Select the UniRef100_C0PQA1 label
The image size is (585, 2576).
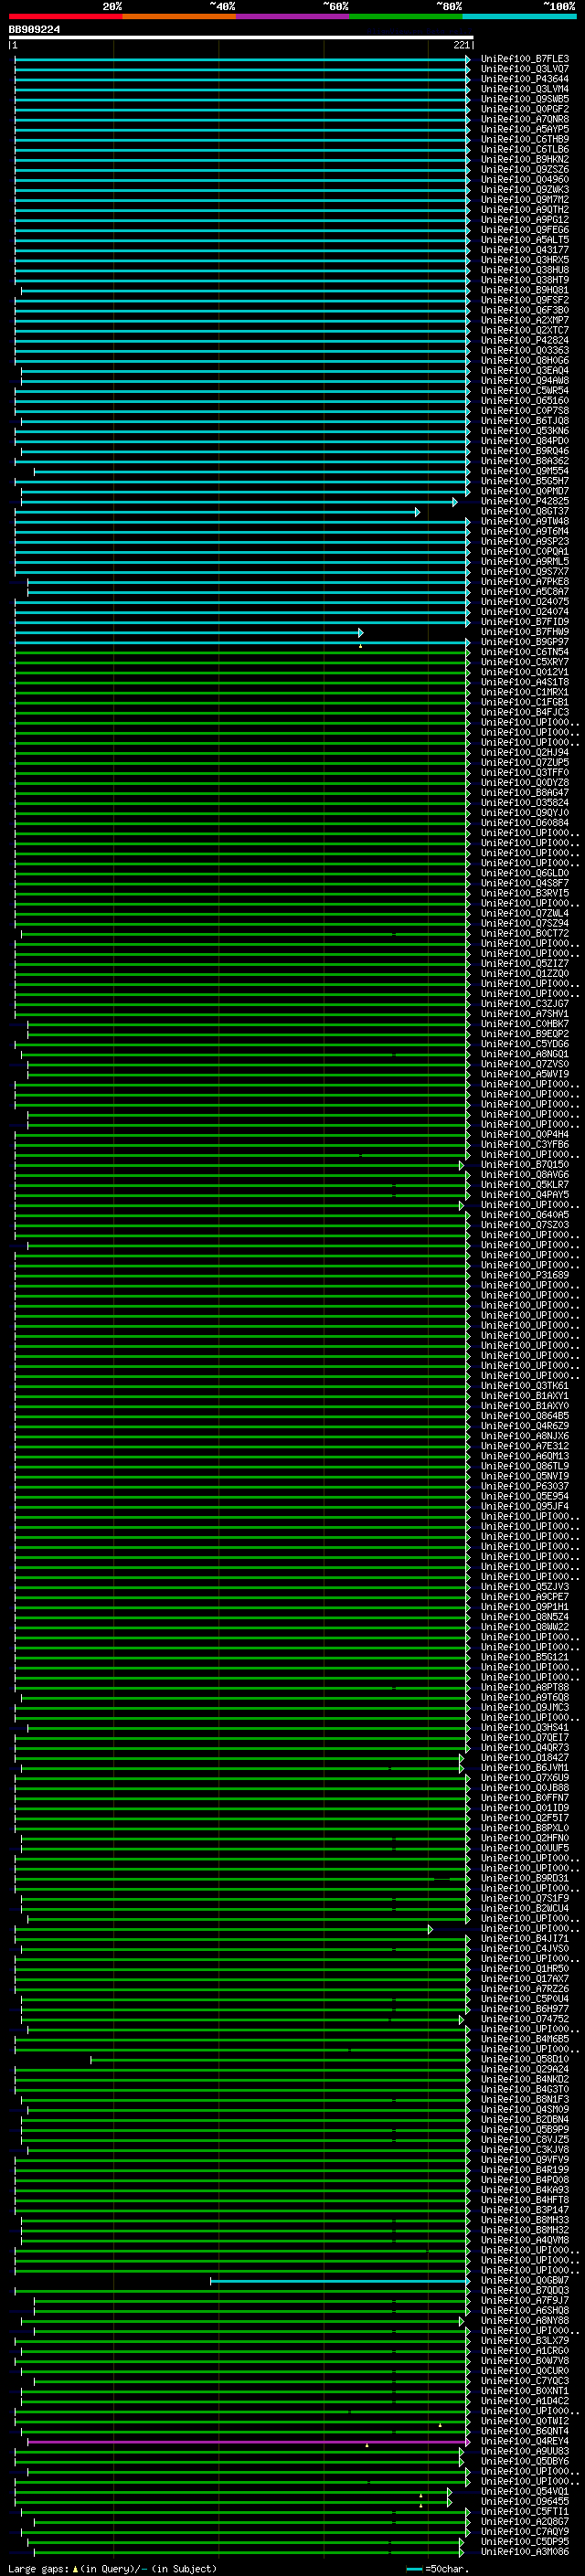point(525,551)
